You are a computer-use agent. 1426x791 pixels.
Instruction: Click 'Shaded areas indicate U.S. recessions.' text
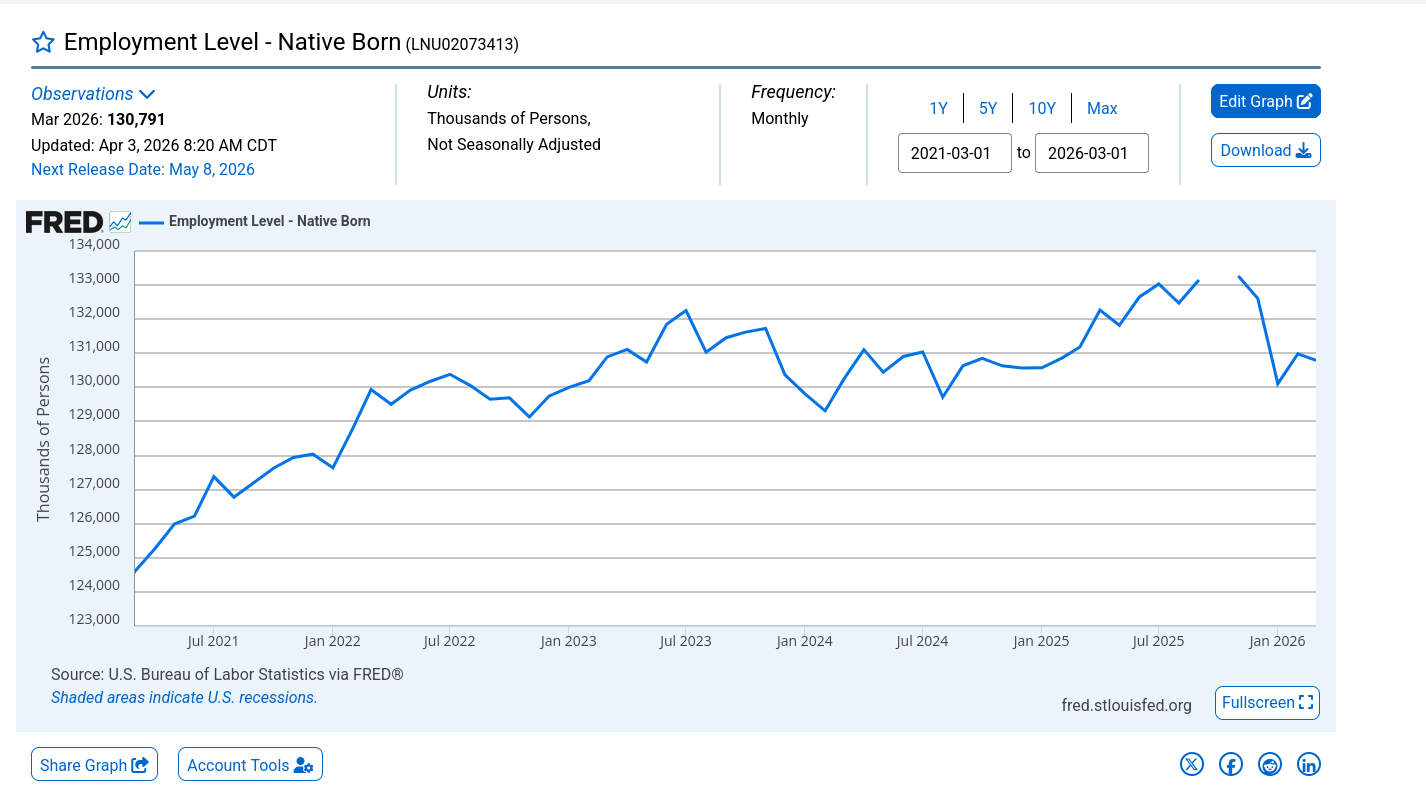pos(184,698)
